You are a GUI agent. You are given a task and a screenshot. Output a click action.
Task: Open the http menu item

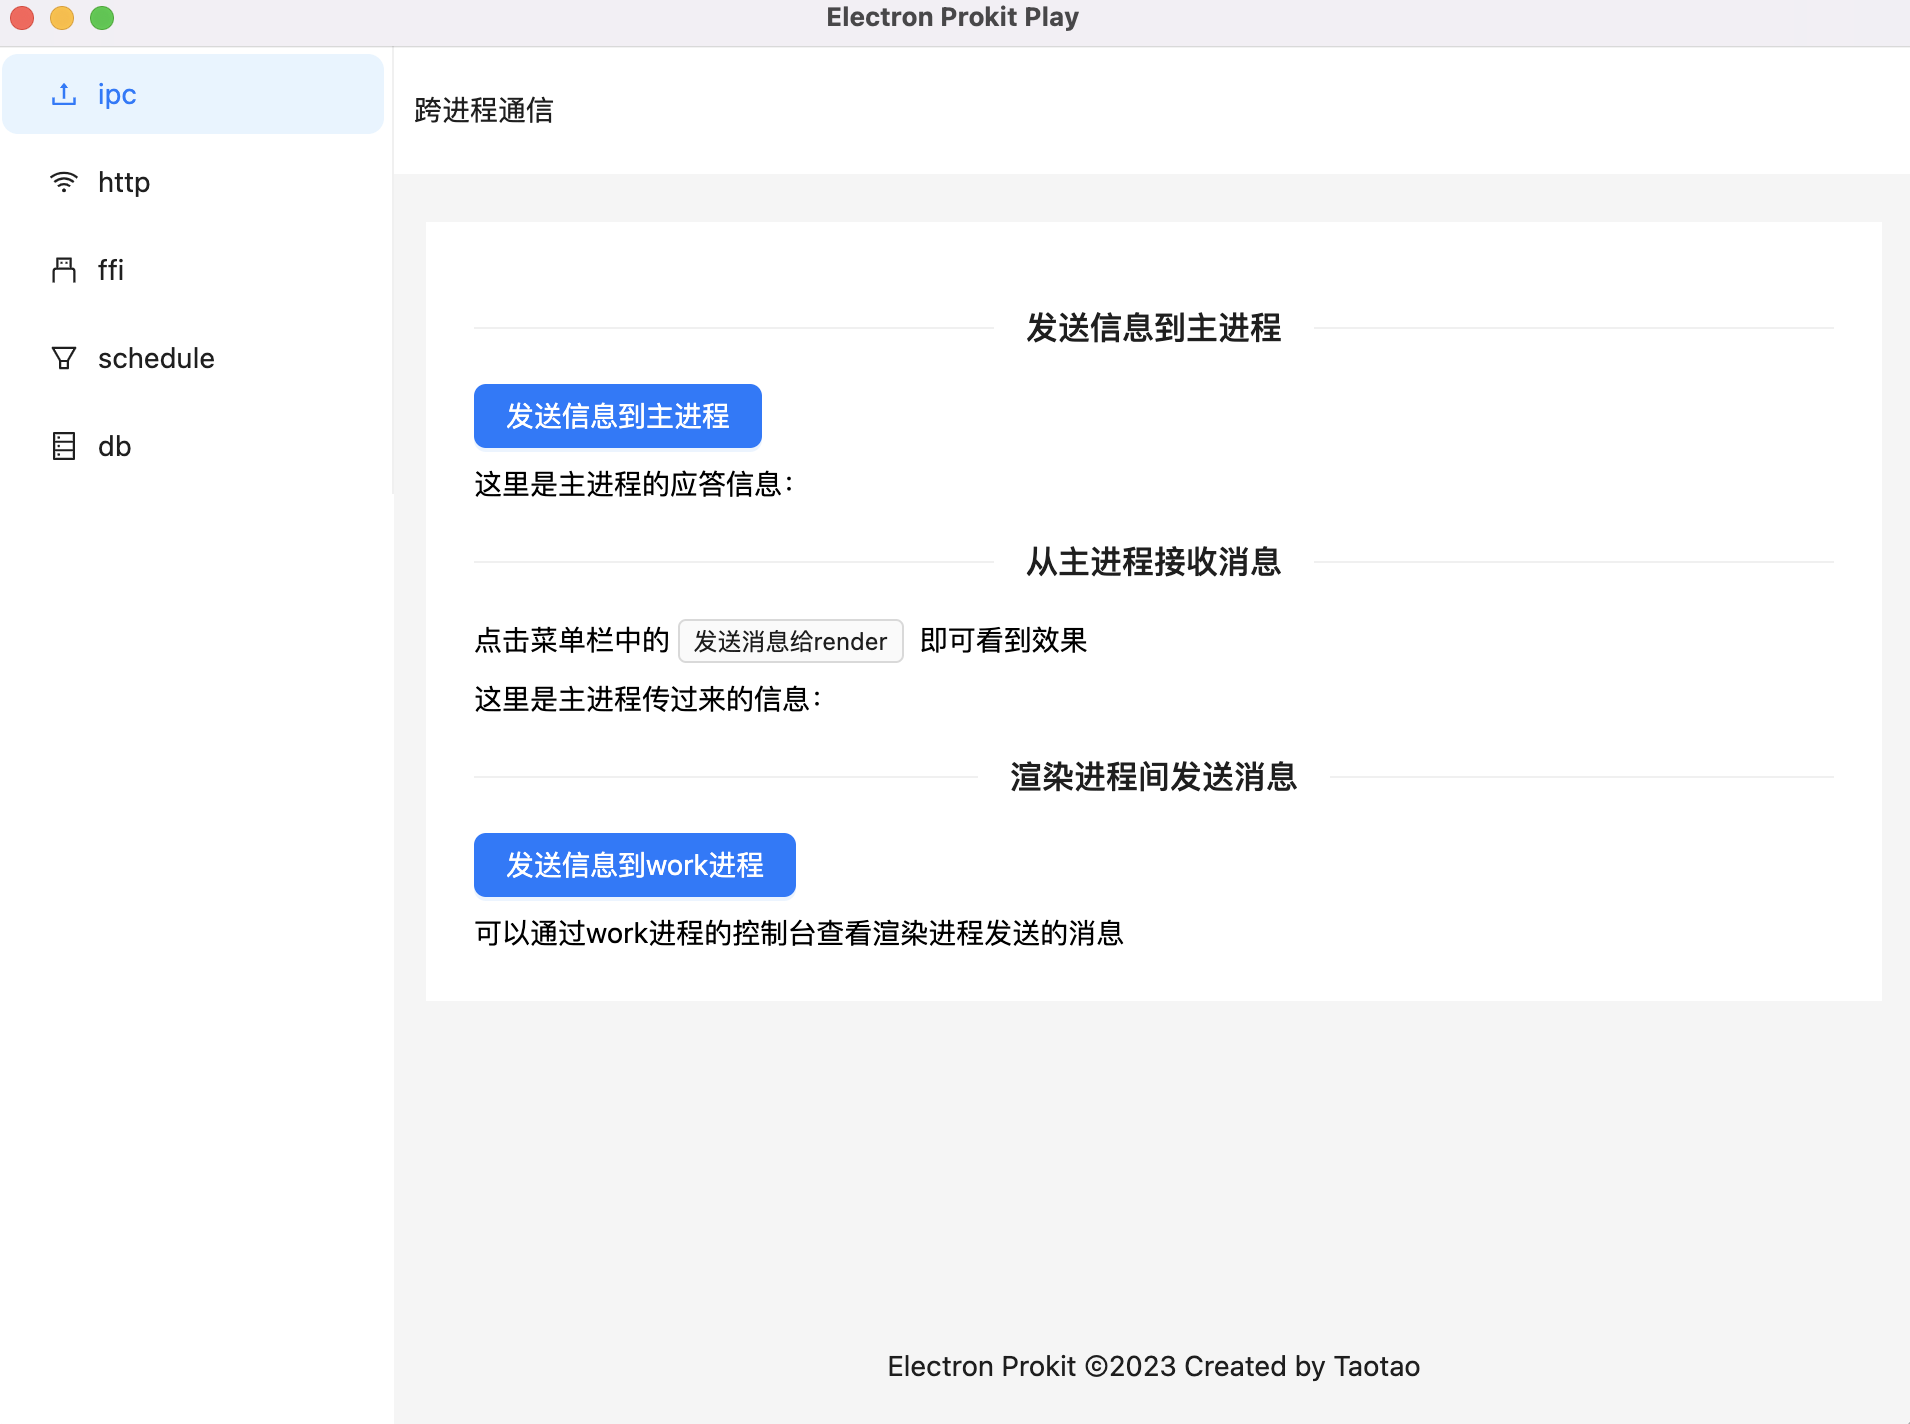(x=193, y=182)
